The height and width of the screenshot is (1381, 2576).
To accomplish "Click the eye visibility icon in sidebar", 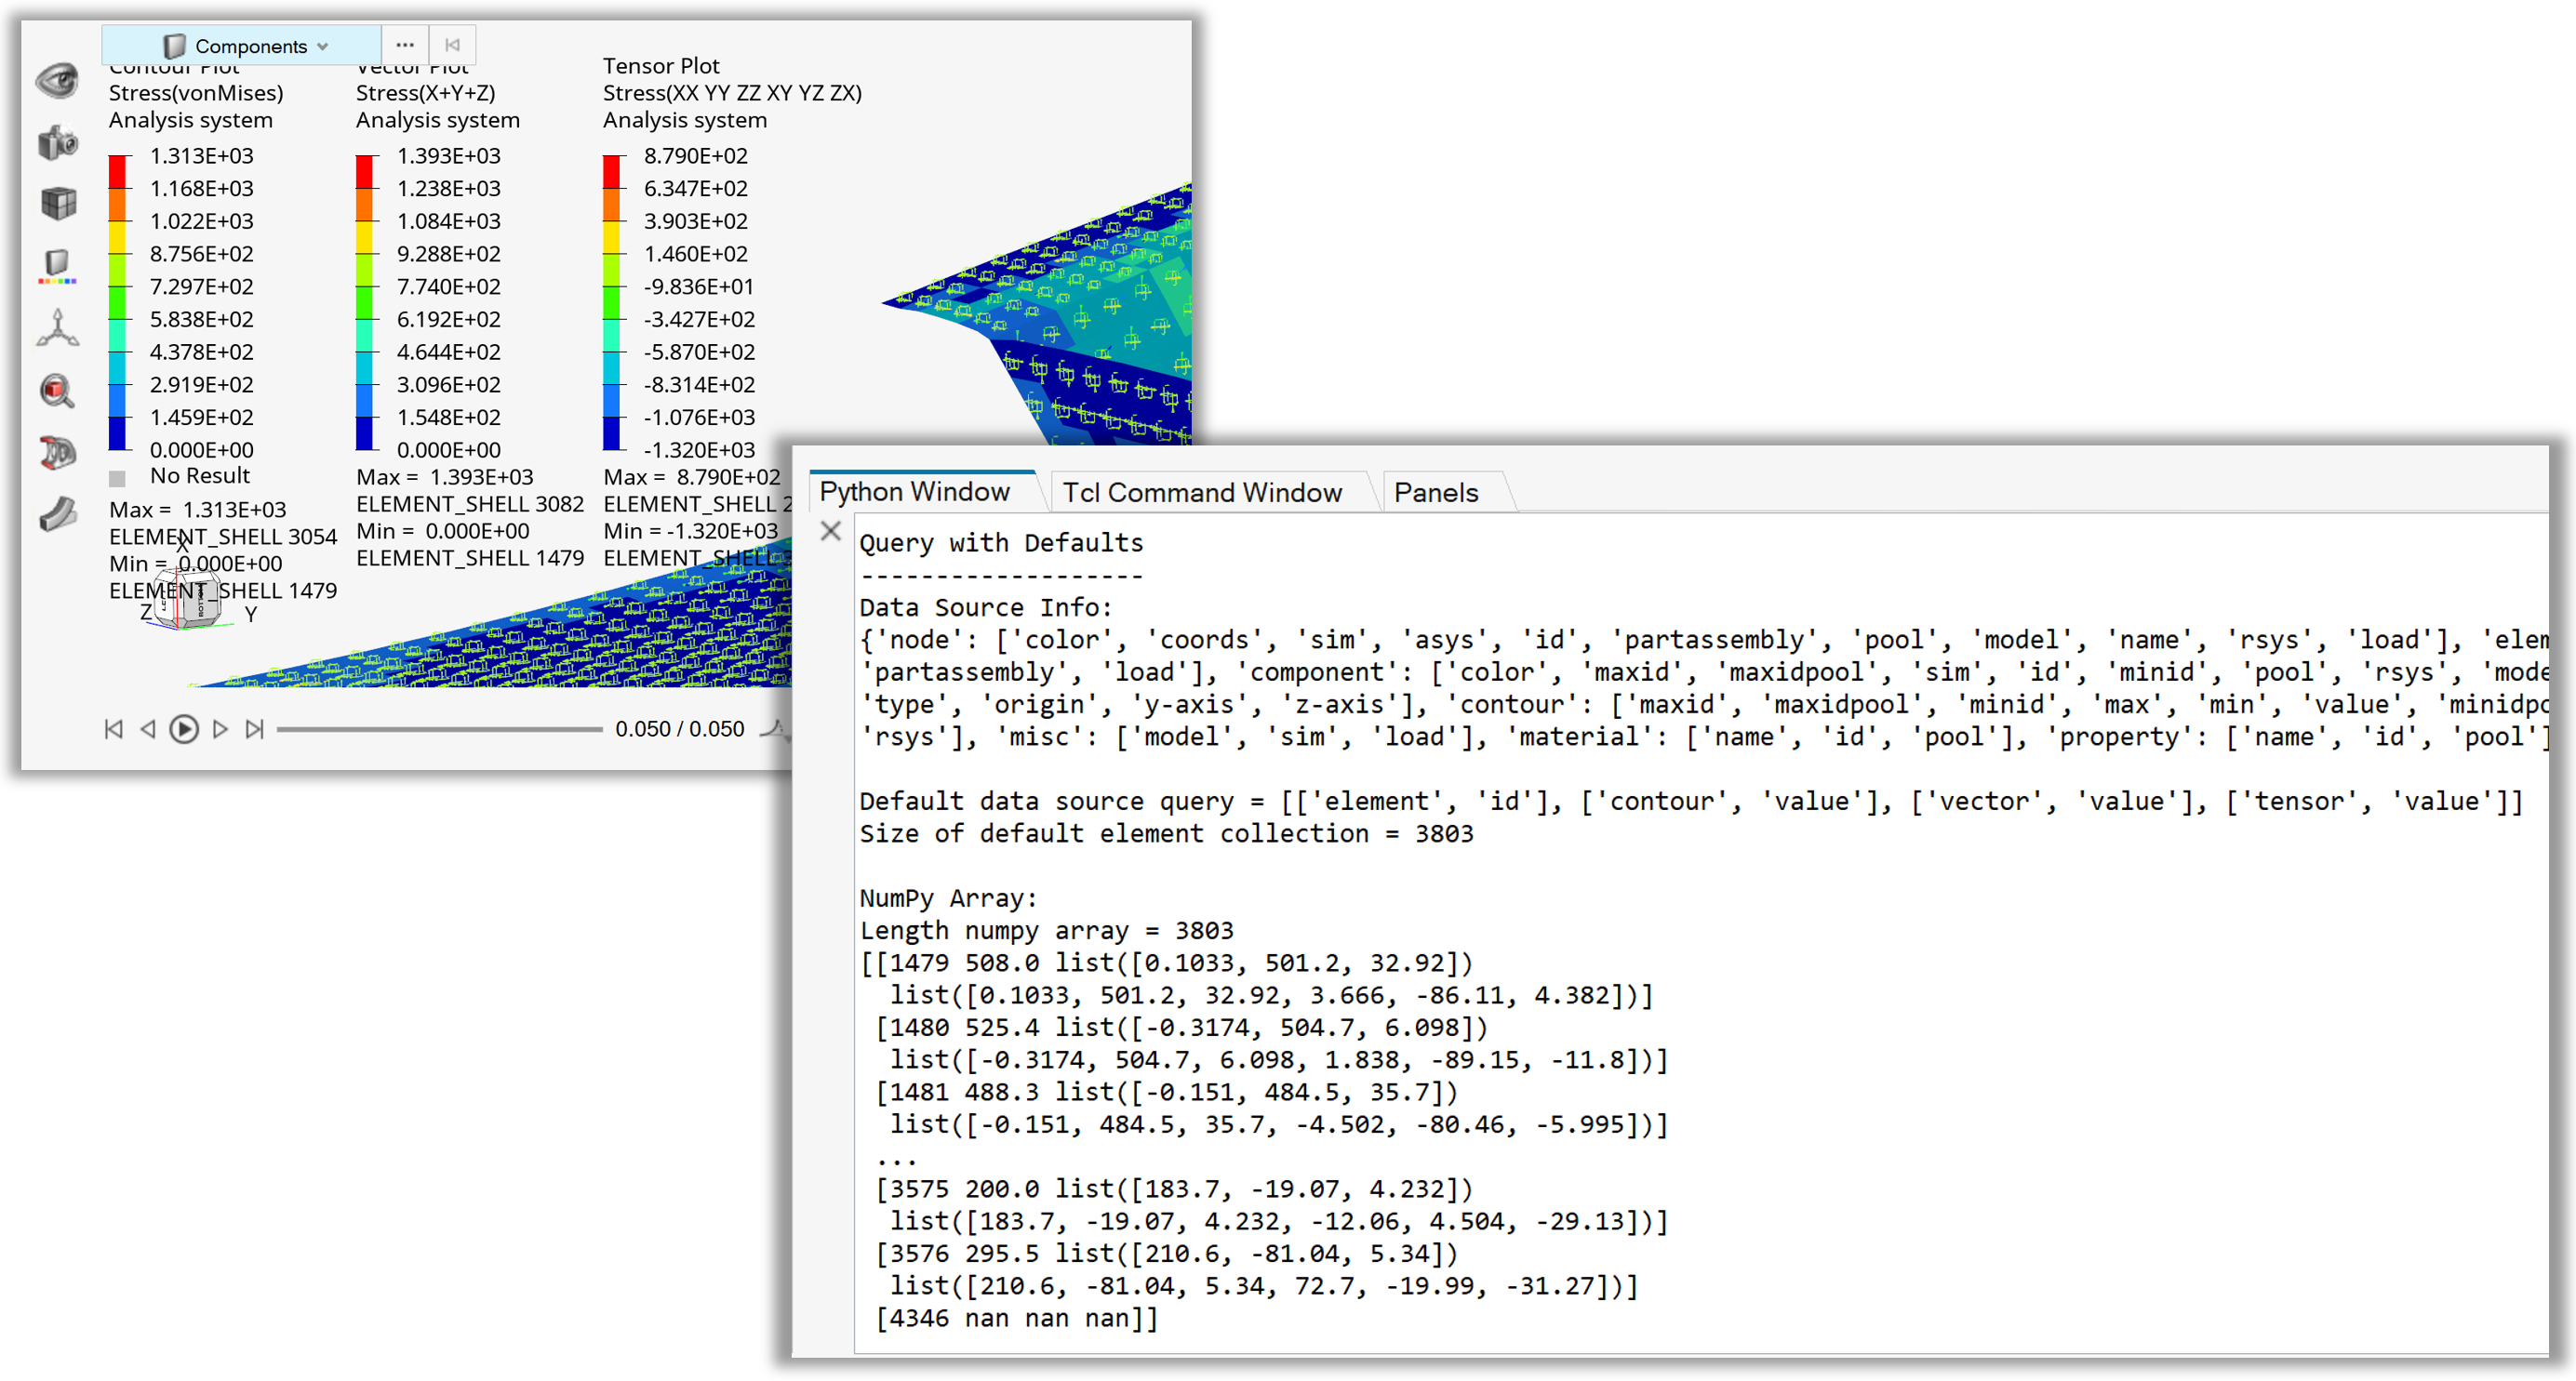I will click(x=58, y=80).
